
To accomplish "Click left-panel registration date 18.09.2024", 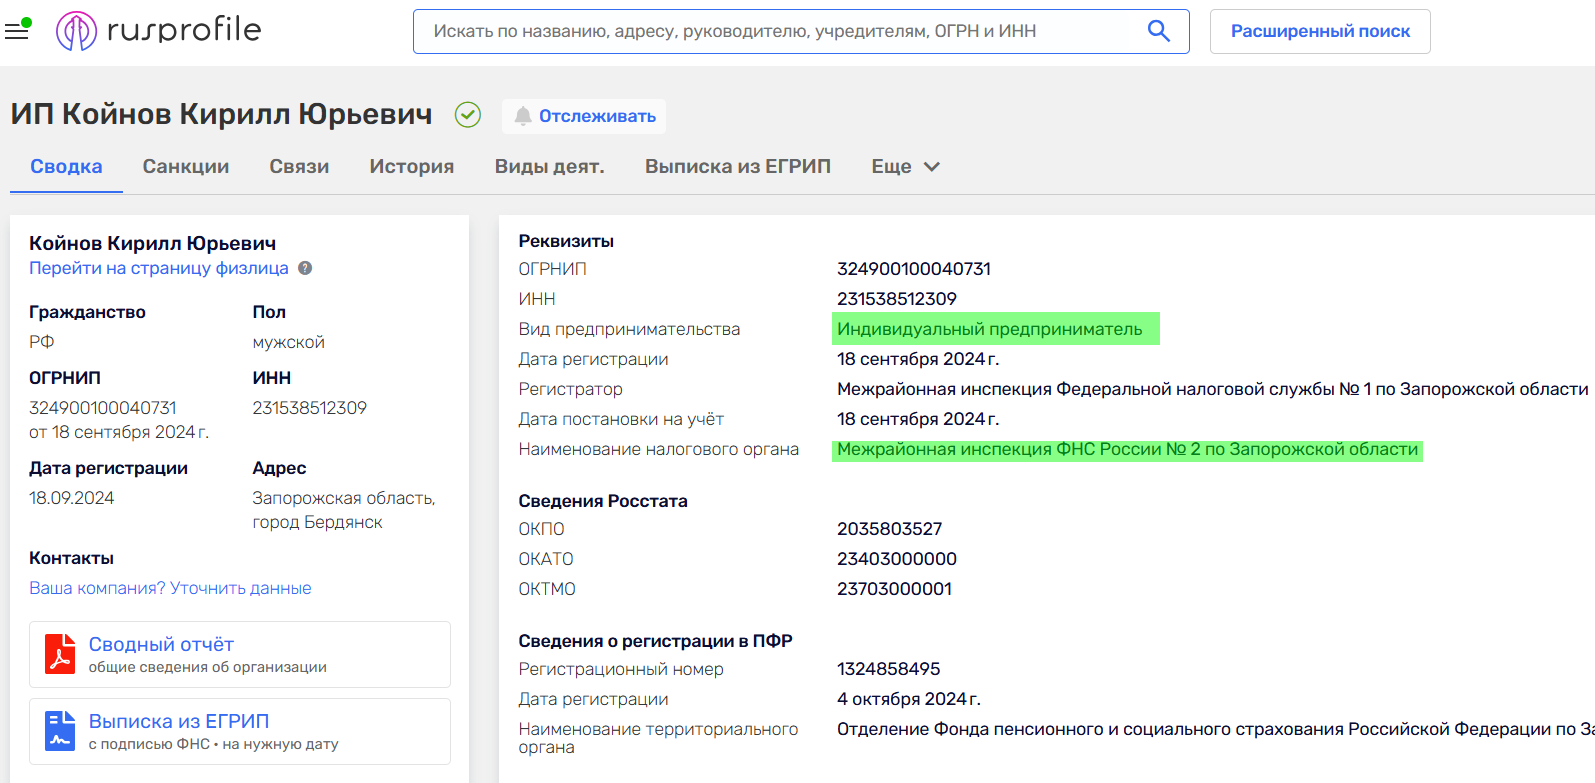I will tap(72, 498).
